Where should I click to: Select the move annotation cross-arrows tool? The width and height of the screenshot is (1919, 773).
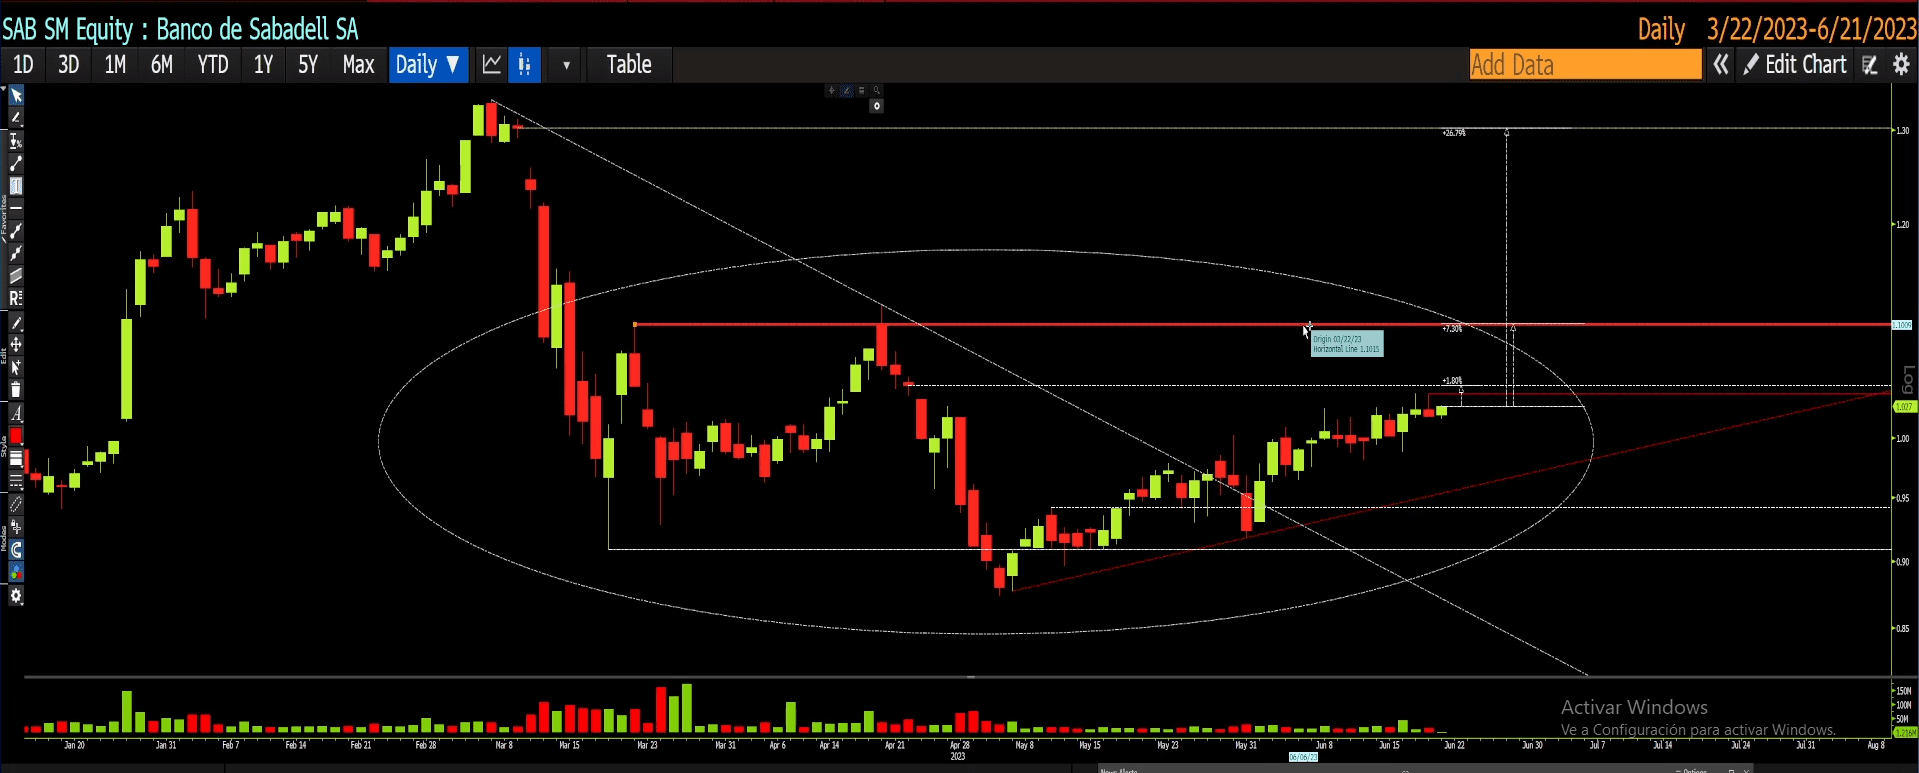tap(16, 345)
